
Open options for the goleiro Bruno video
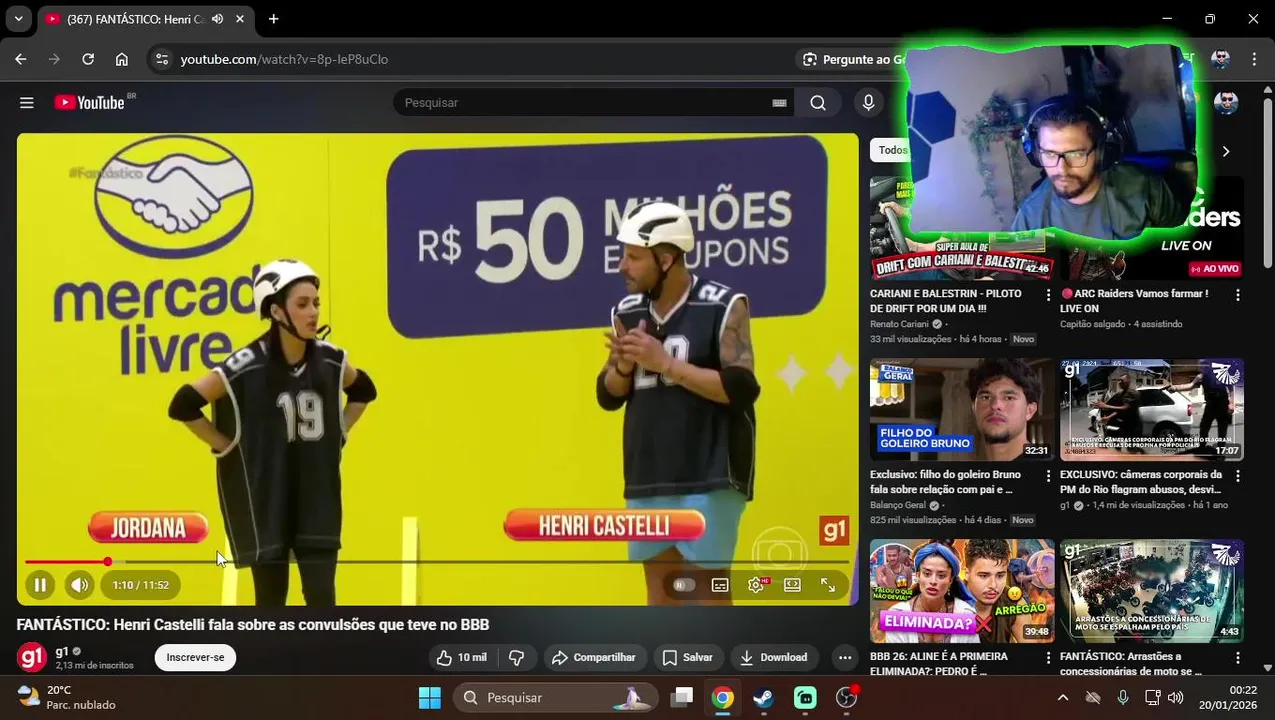[x=1048, y=476]
